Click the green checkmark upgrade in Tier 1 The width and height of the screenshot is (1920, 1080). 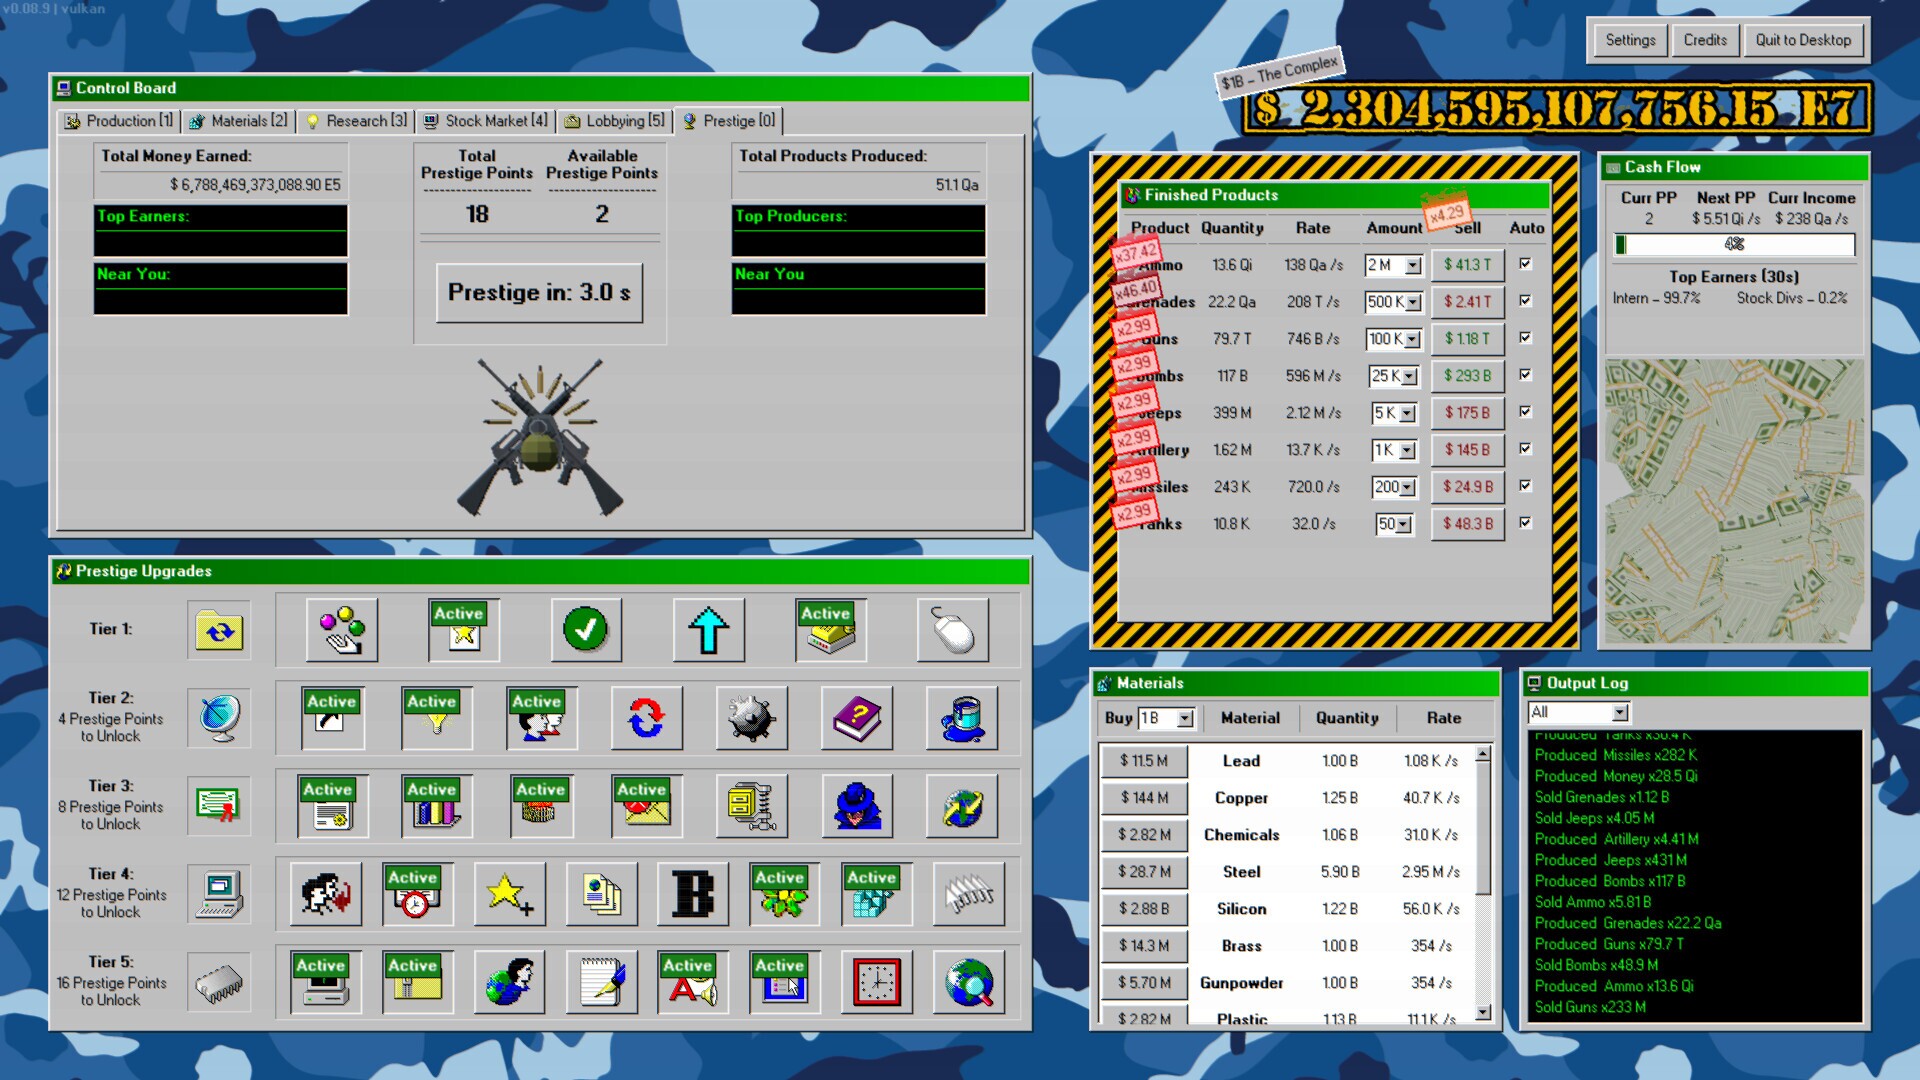[x=586, y=630]
